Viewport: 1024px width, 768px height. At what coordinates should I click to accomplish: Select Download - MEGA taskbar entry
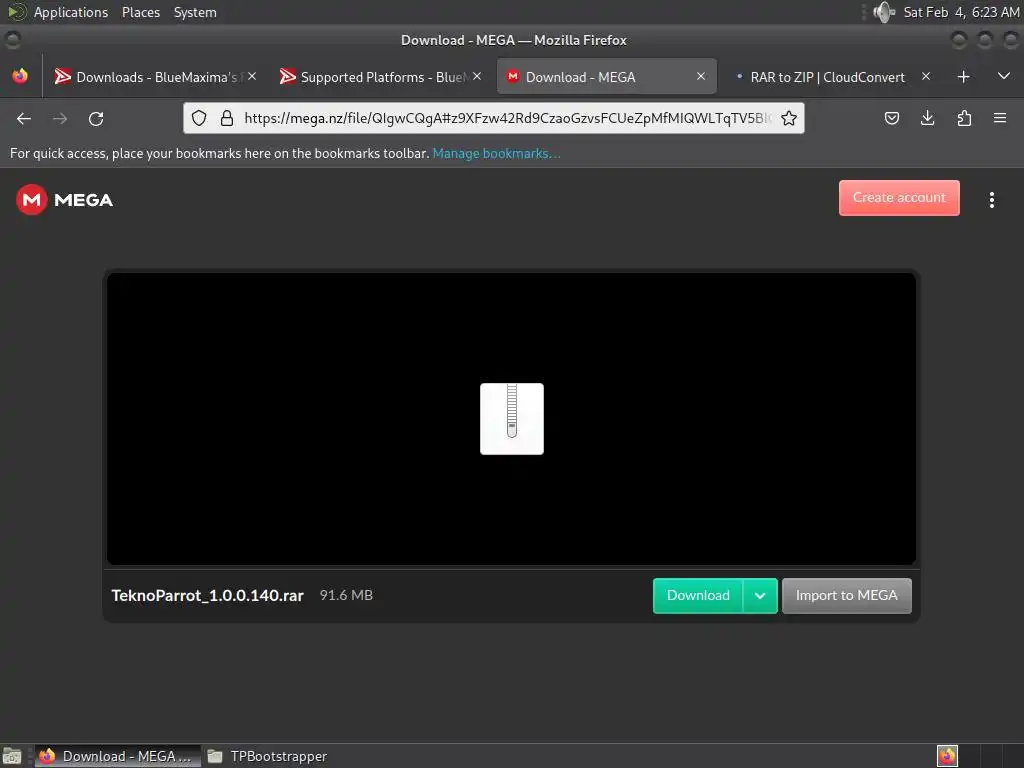[x=118, y=756]
